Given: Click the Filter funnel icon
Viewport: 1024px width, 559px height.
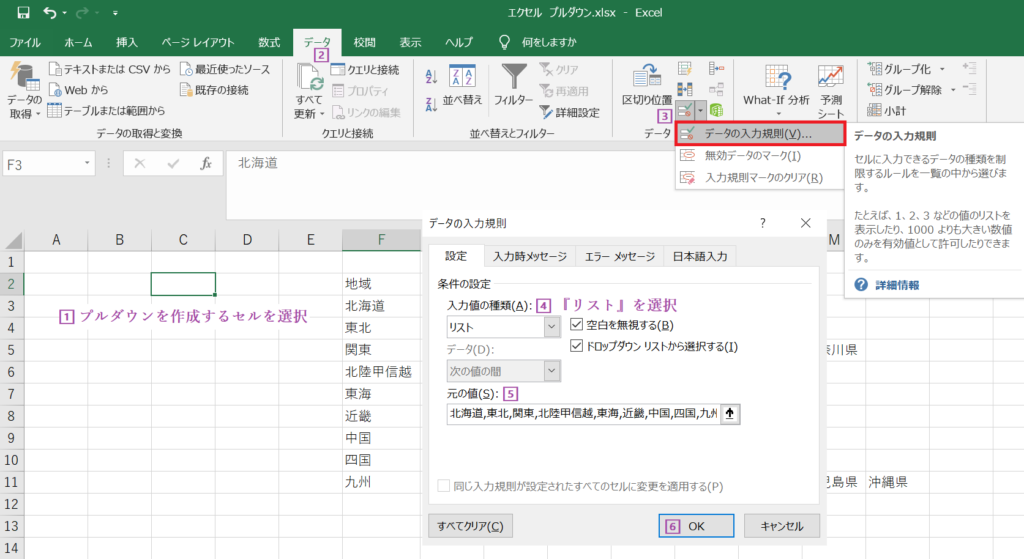Looking at the screenshot, I should click(x=513, y=76).
